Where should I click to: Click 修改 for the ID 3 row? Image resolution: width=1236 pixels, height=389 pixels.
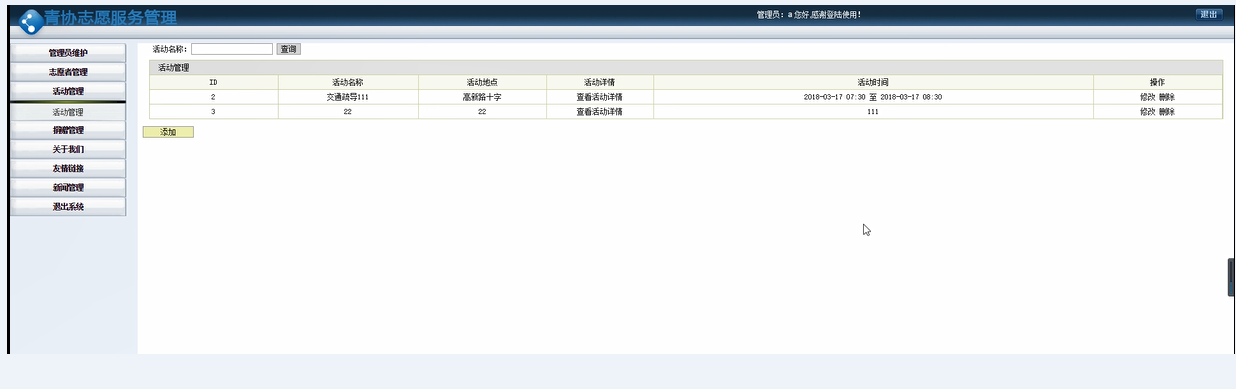[1147, 112]
